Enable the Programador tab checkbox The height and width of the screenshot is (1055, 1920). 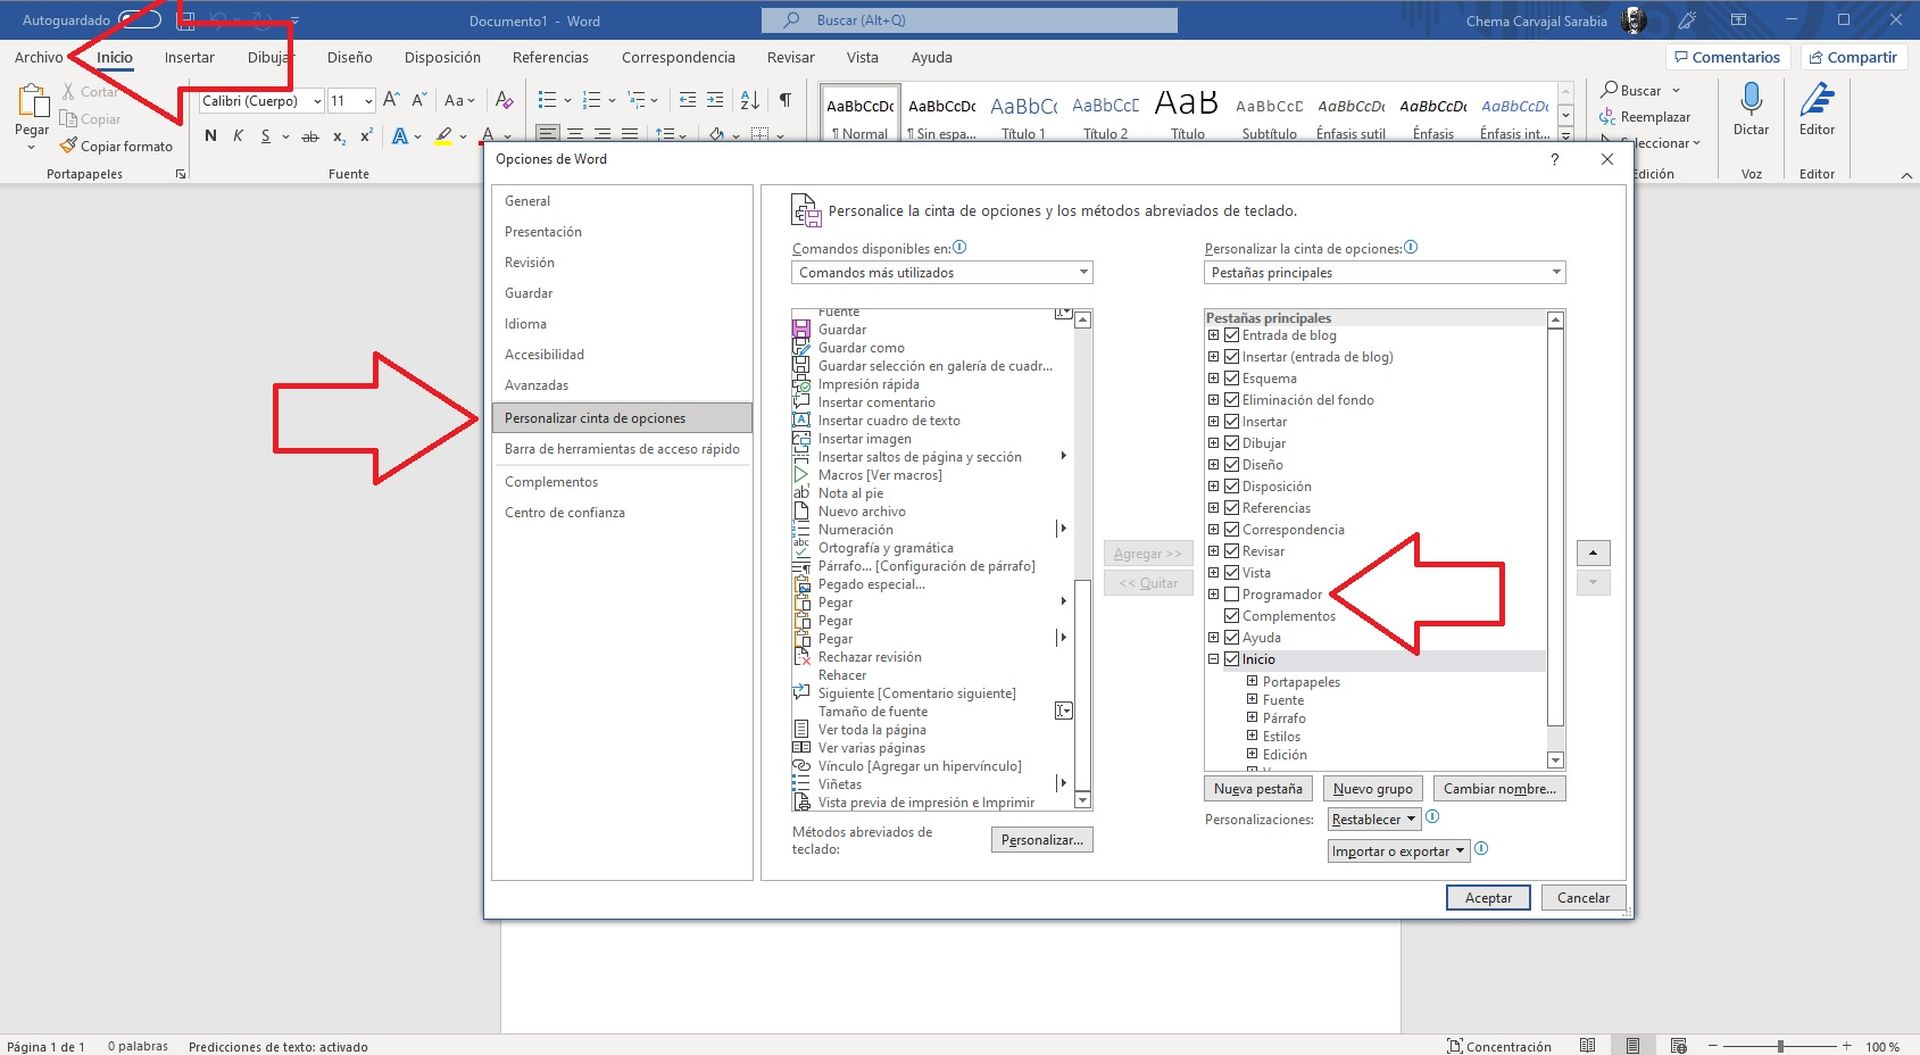pos(1231,594)
